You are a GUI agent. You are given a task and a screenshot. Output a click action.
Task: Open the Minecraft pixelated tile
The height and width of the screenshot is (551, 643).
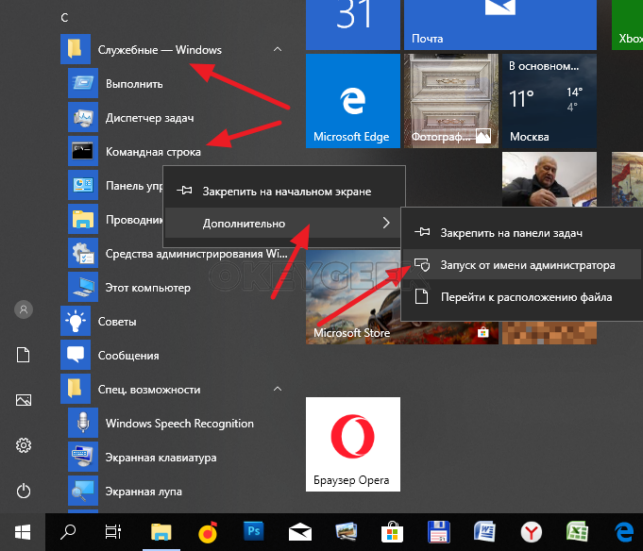[549, 333]
